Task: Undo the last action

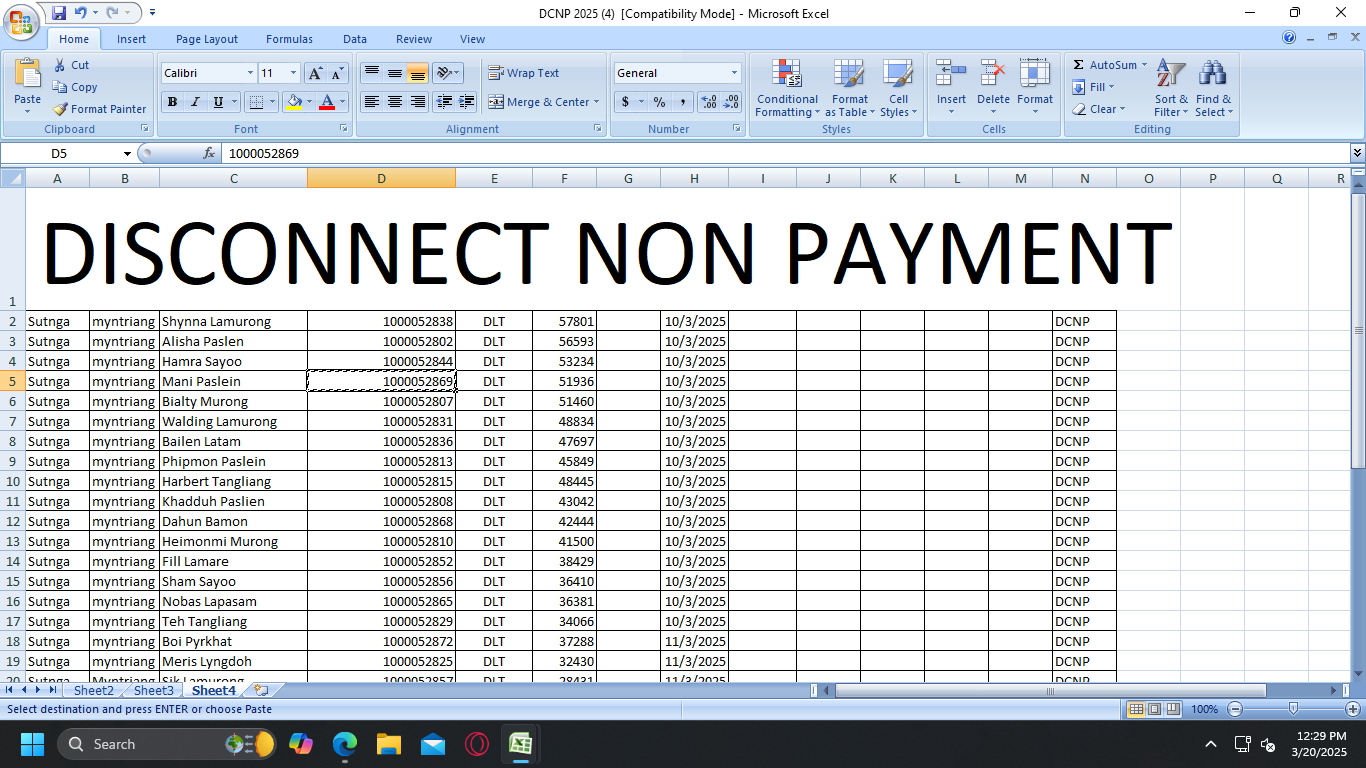Action: (81, 13)
